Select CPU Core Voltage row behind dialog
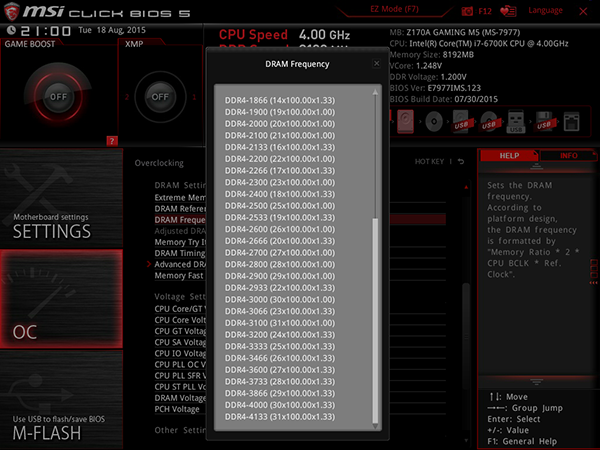The width and height of the screenshot is (600, 450). coord(180,320)
